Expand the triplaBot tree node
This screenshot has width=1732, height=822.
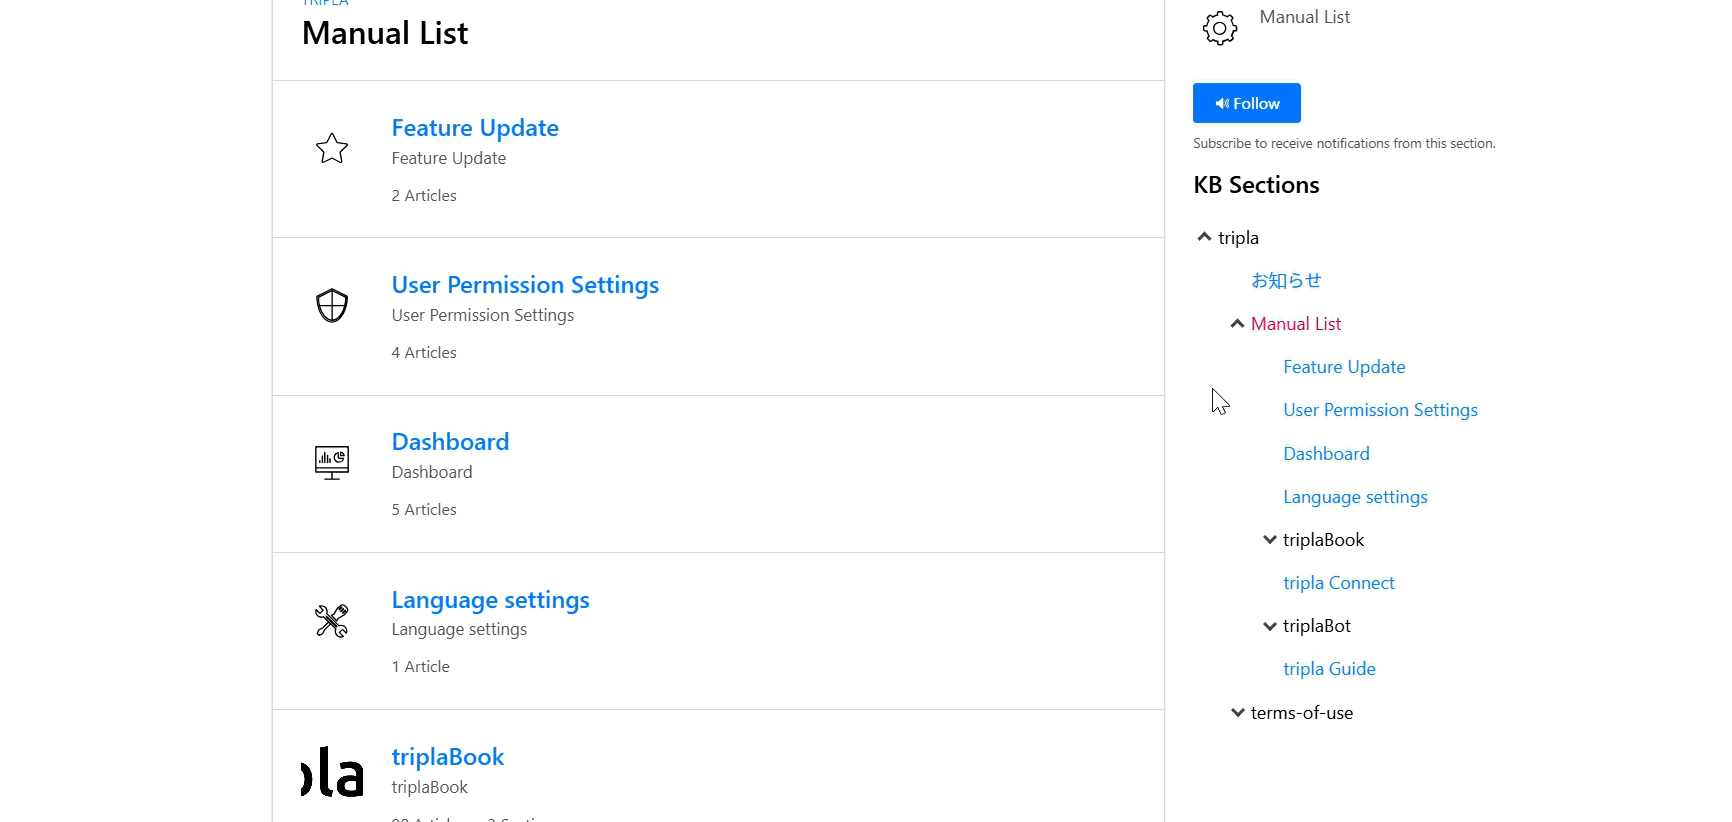(1270, 626)
